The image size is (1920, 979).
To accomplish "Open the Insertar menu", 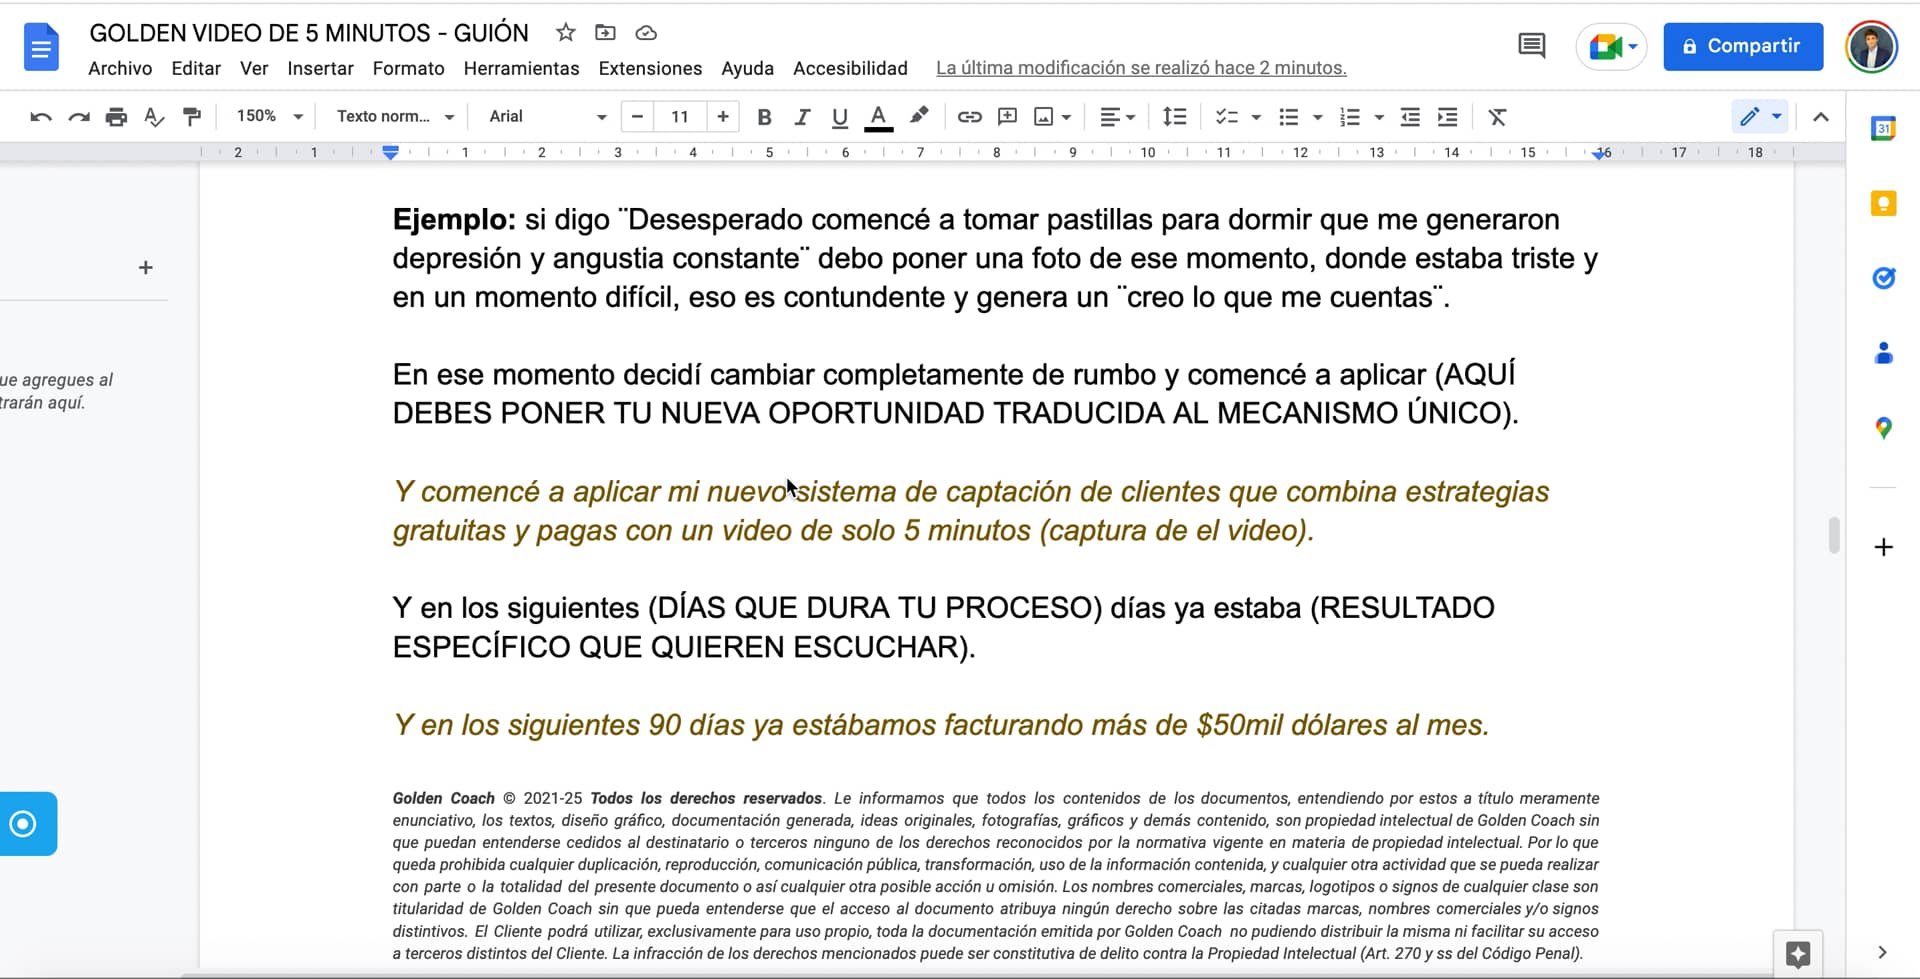I will (x=320, y=68).
